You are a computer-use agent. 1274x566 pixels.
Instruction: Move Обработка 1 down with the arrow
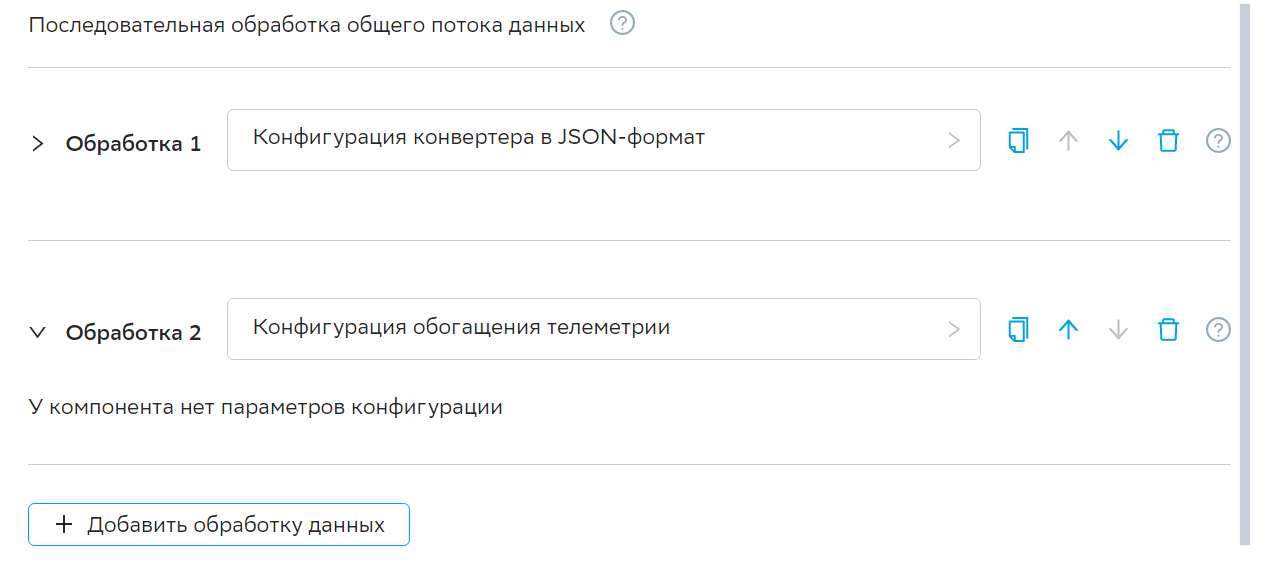point(1118,141)
